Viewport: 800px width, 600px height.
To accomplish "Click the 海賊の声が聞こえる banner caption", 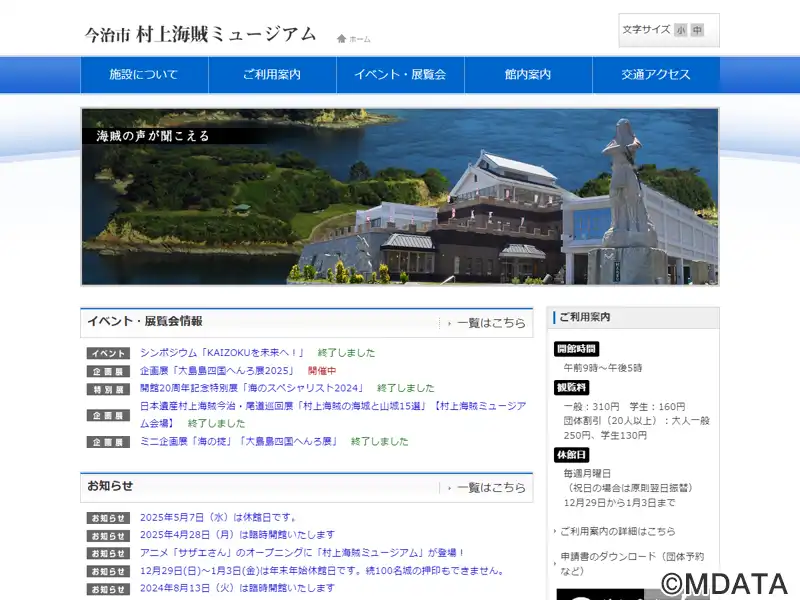I will pos(153,136).
